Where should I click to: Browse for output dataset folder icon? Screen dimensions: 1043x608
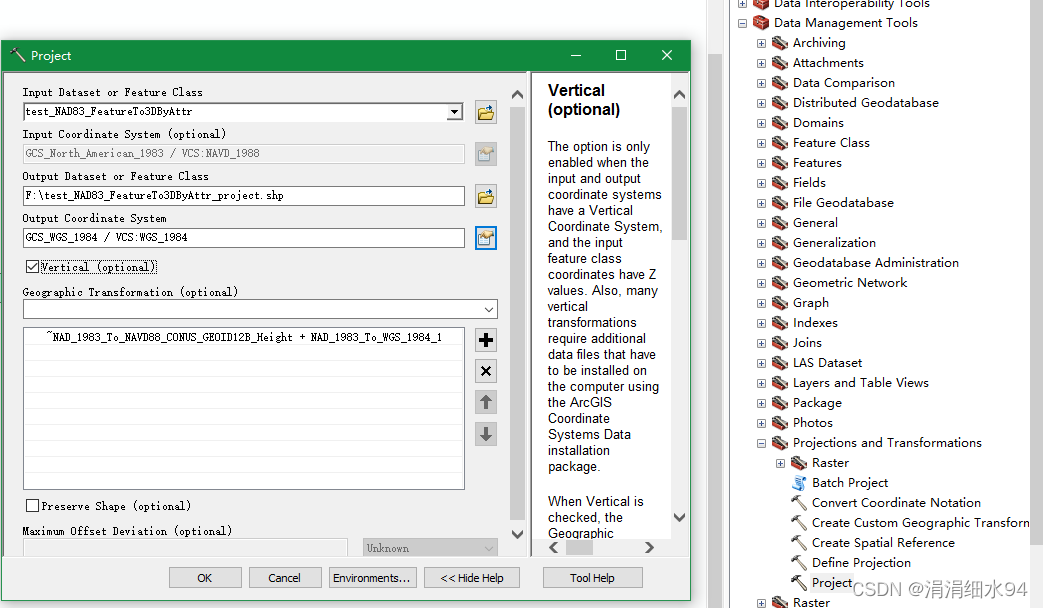(486, 196)
